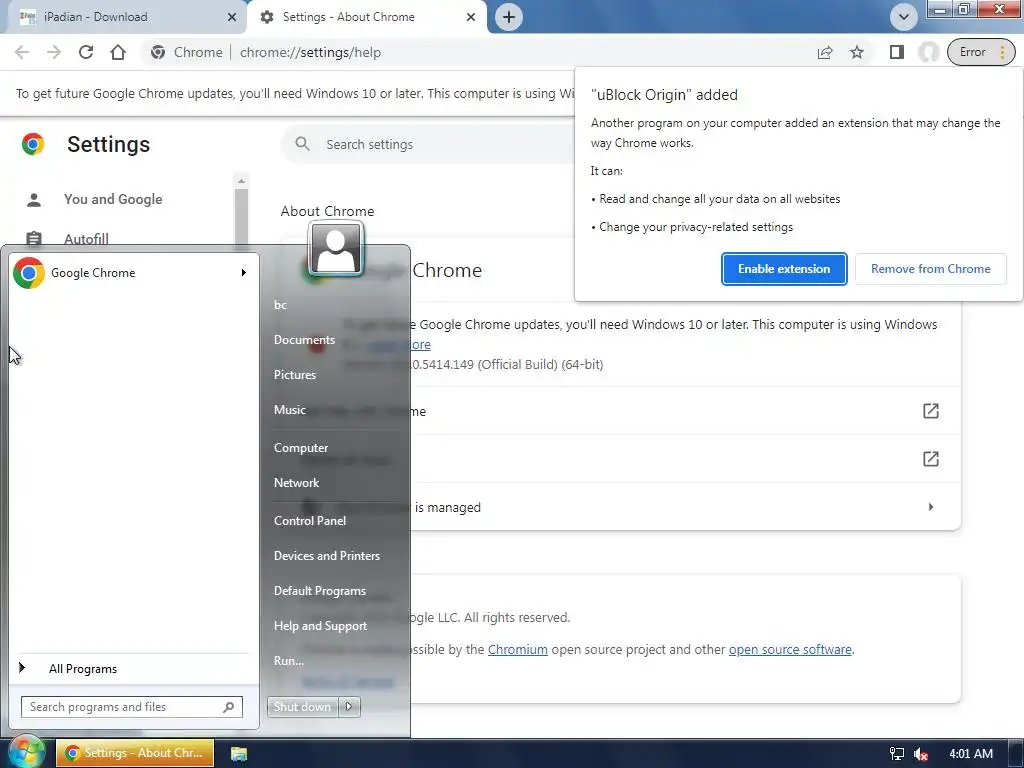Click Search programs and files box

pyautogui.click(x=131, y=707)
